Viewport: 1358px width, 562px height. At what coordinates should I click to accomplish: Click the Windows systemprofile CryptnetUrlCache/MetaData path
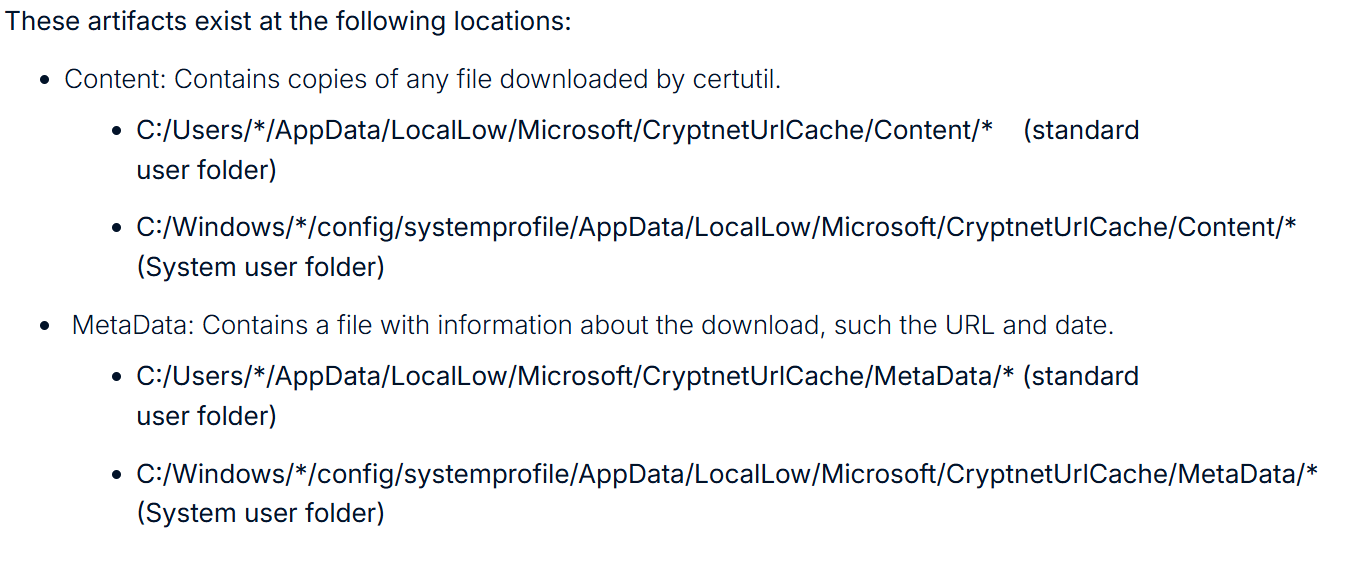coord(727,473)
